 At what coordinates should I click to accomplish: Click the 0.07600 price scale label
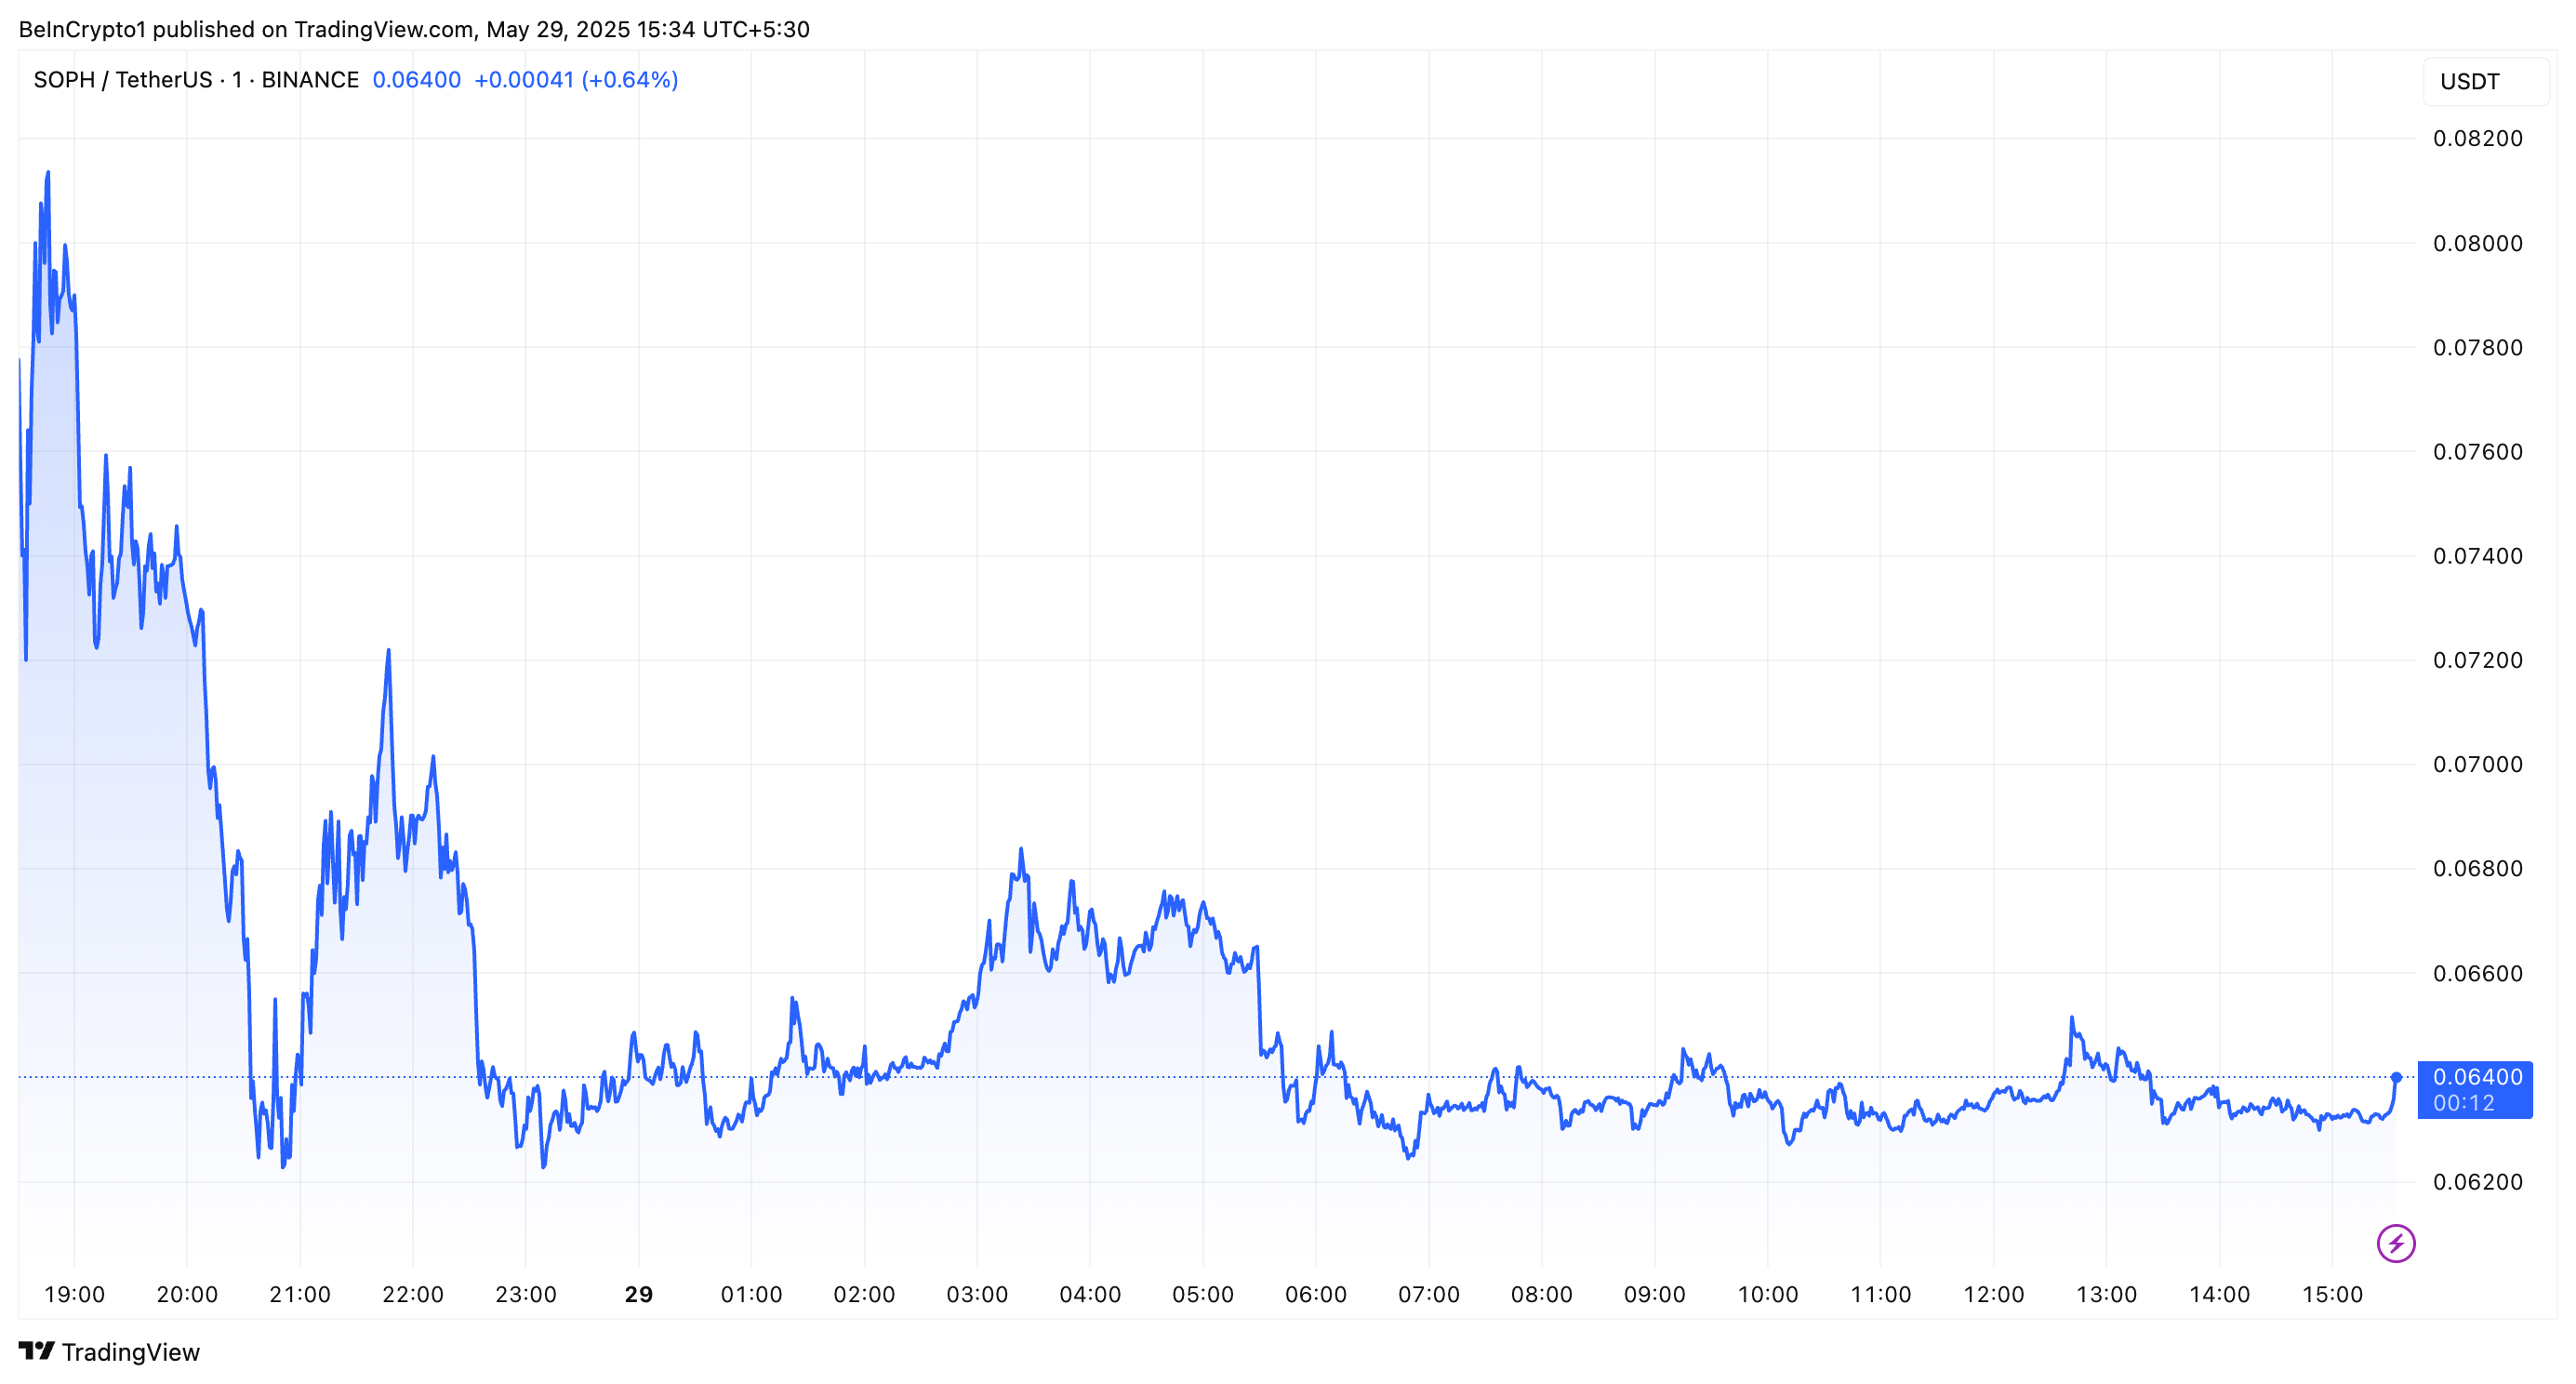click(x=2477, y=452)
